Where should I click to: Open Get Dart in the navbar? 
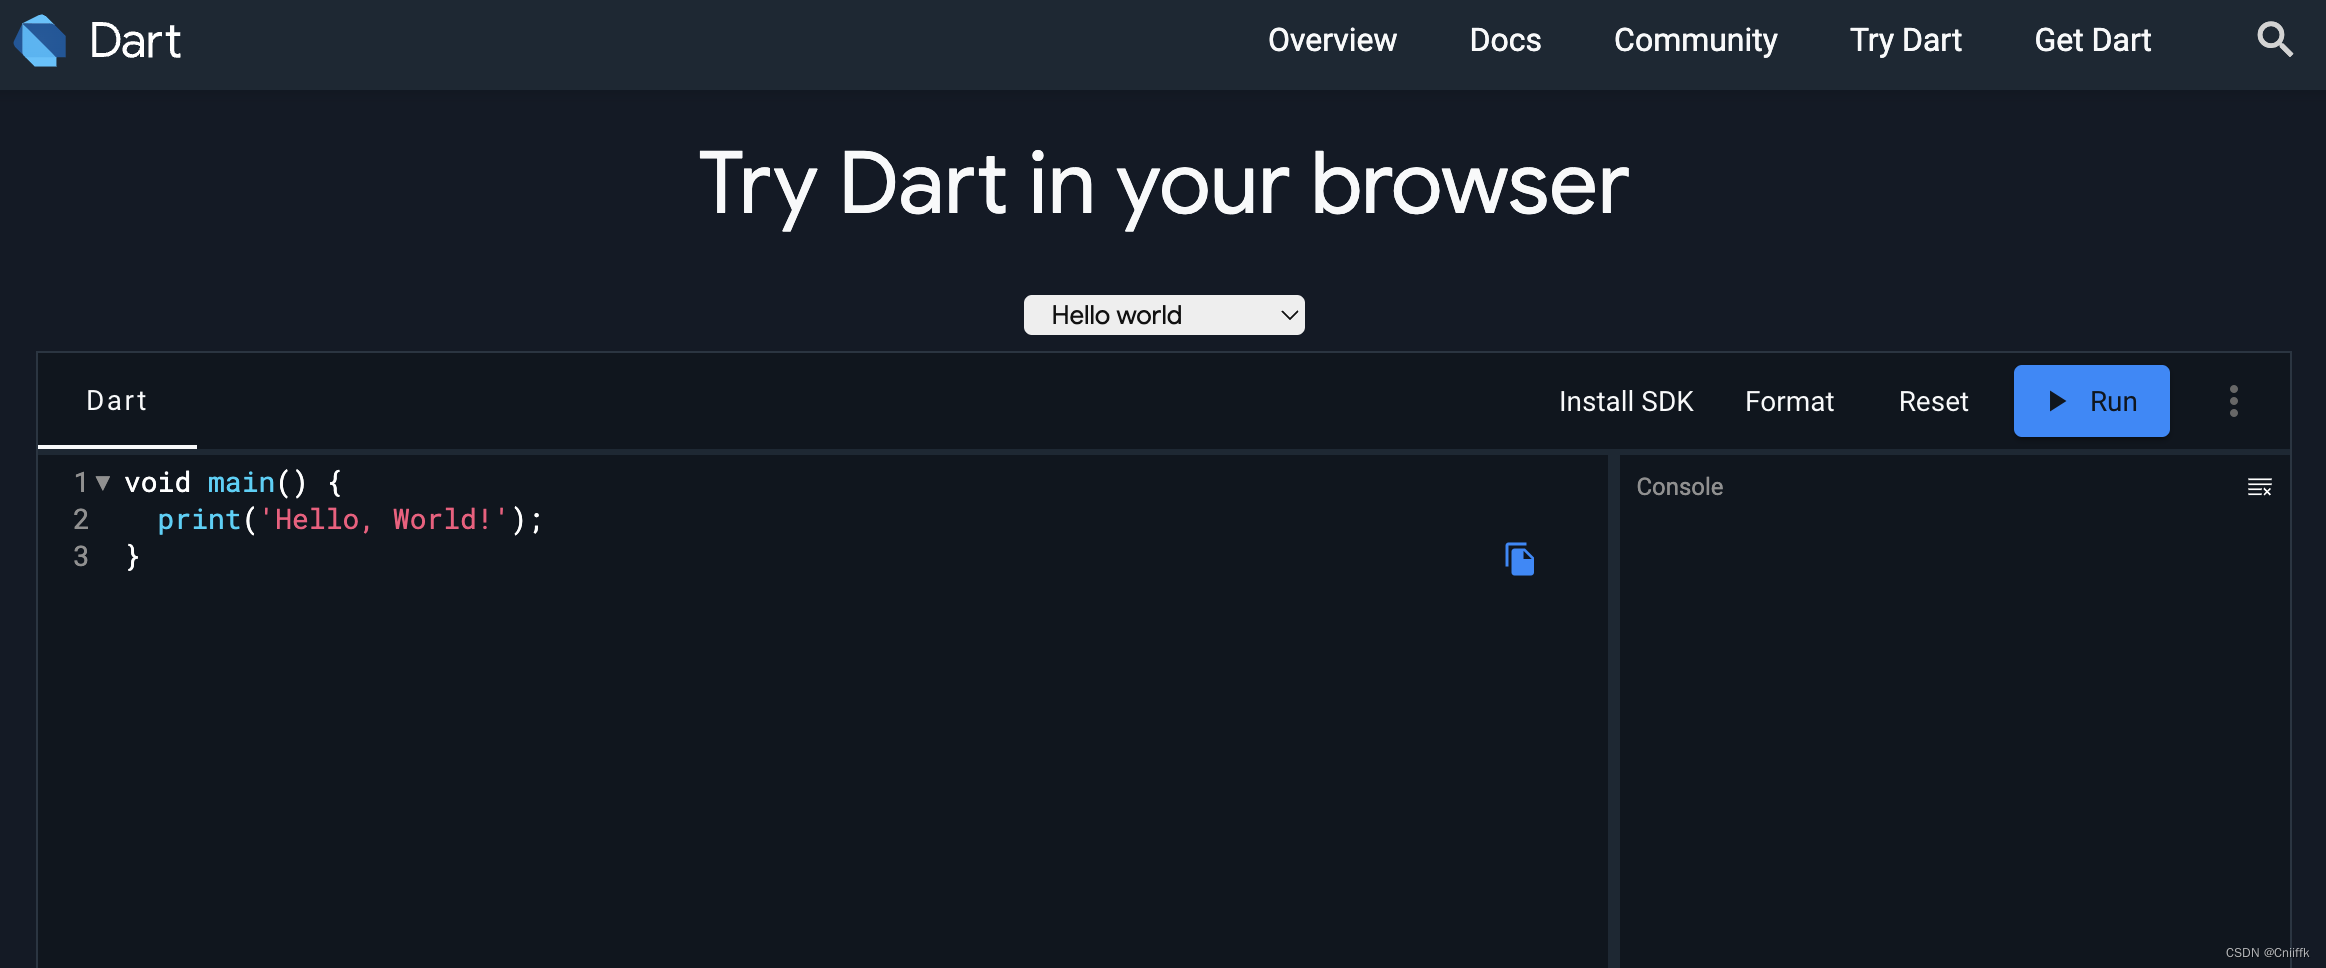(2092, 40)
